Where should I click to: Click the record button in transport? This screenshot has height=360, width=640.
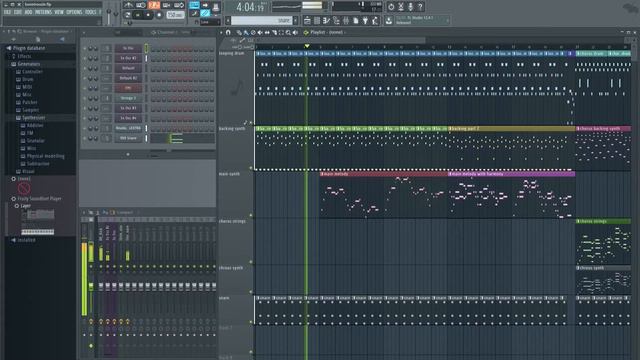coord(159,15)
